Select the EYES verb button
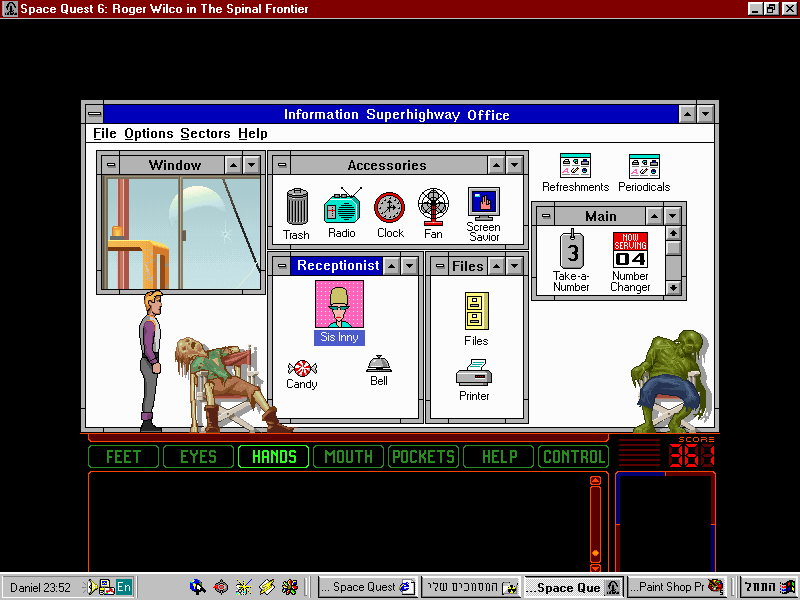The height and width of the screenshot is (600, 800). pos(198,457)
